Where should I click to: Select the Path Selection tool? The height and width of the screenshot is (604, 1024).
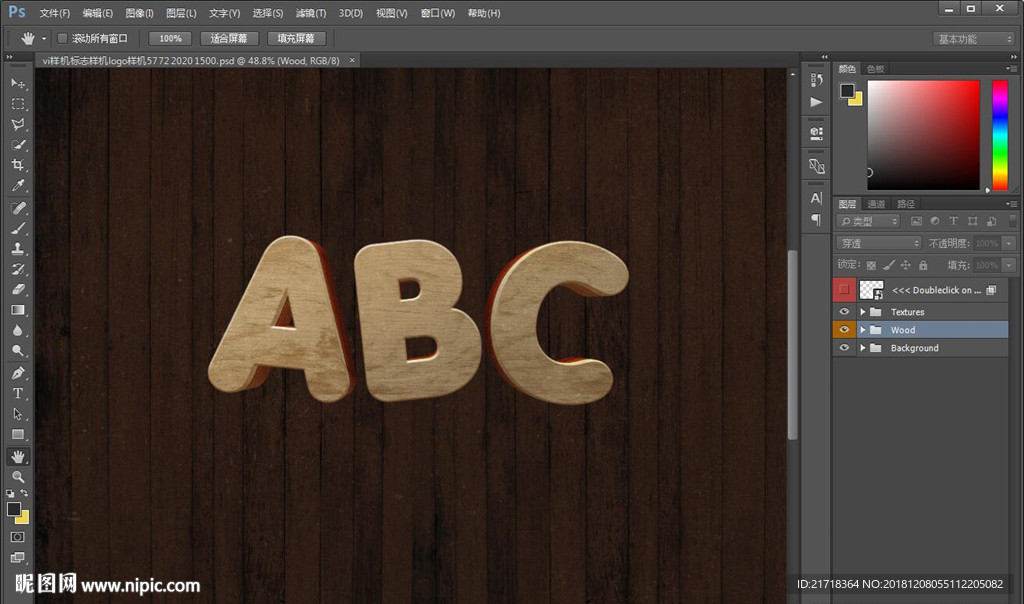click(18, 413)
